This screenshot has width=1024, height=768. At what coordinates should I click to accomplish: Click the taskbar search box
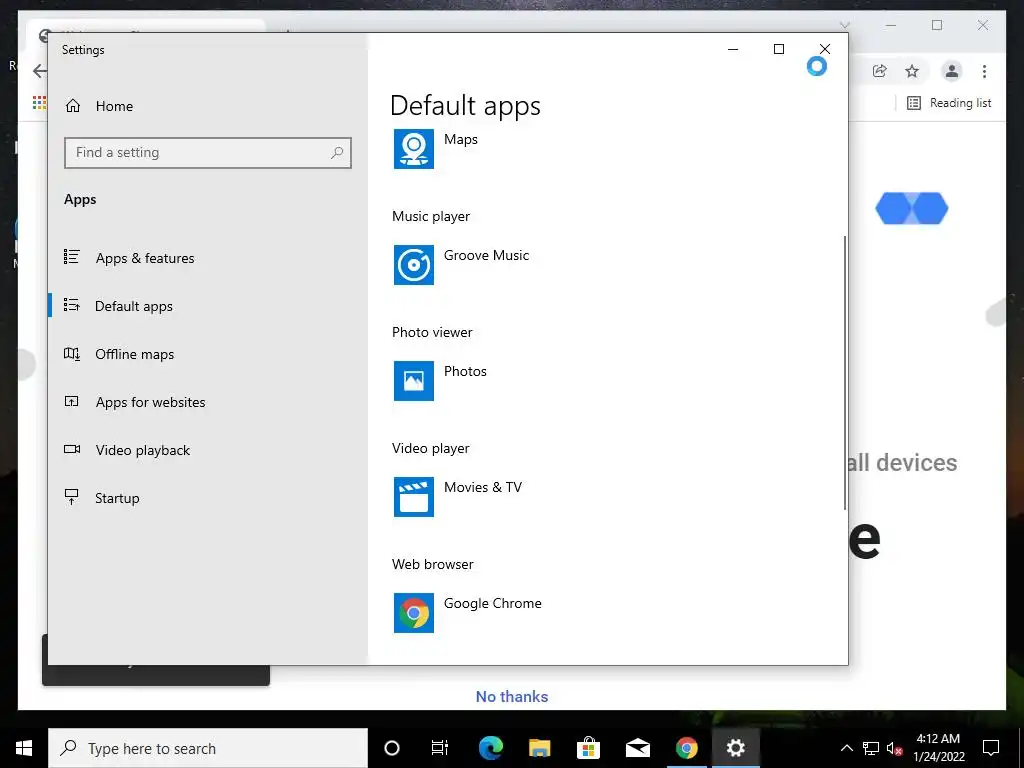point(208,748)
